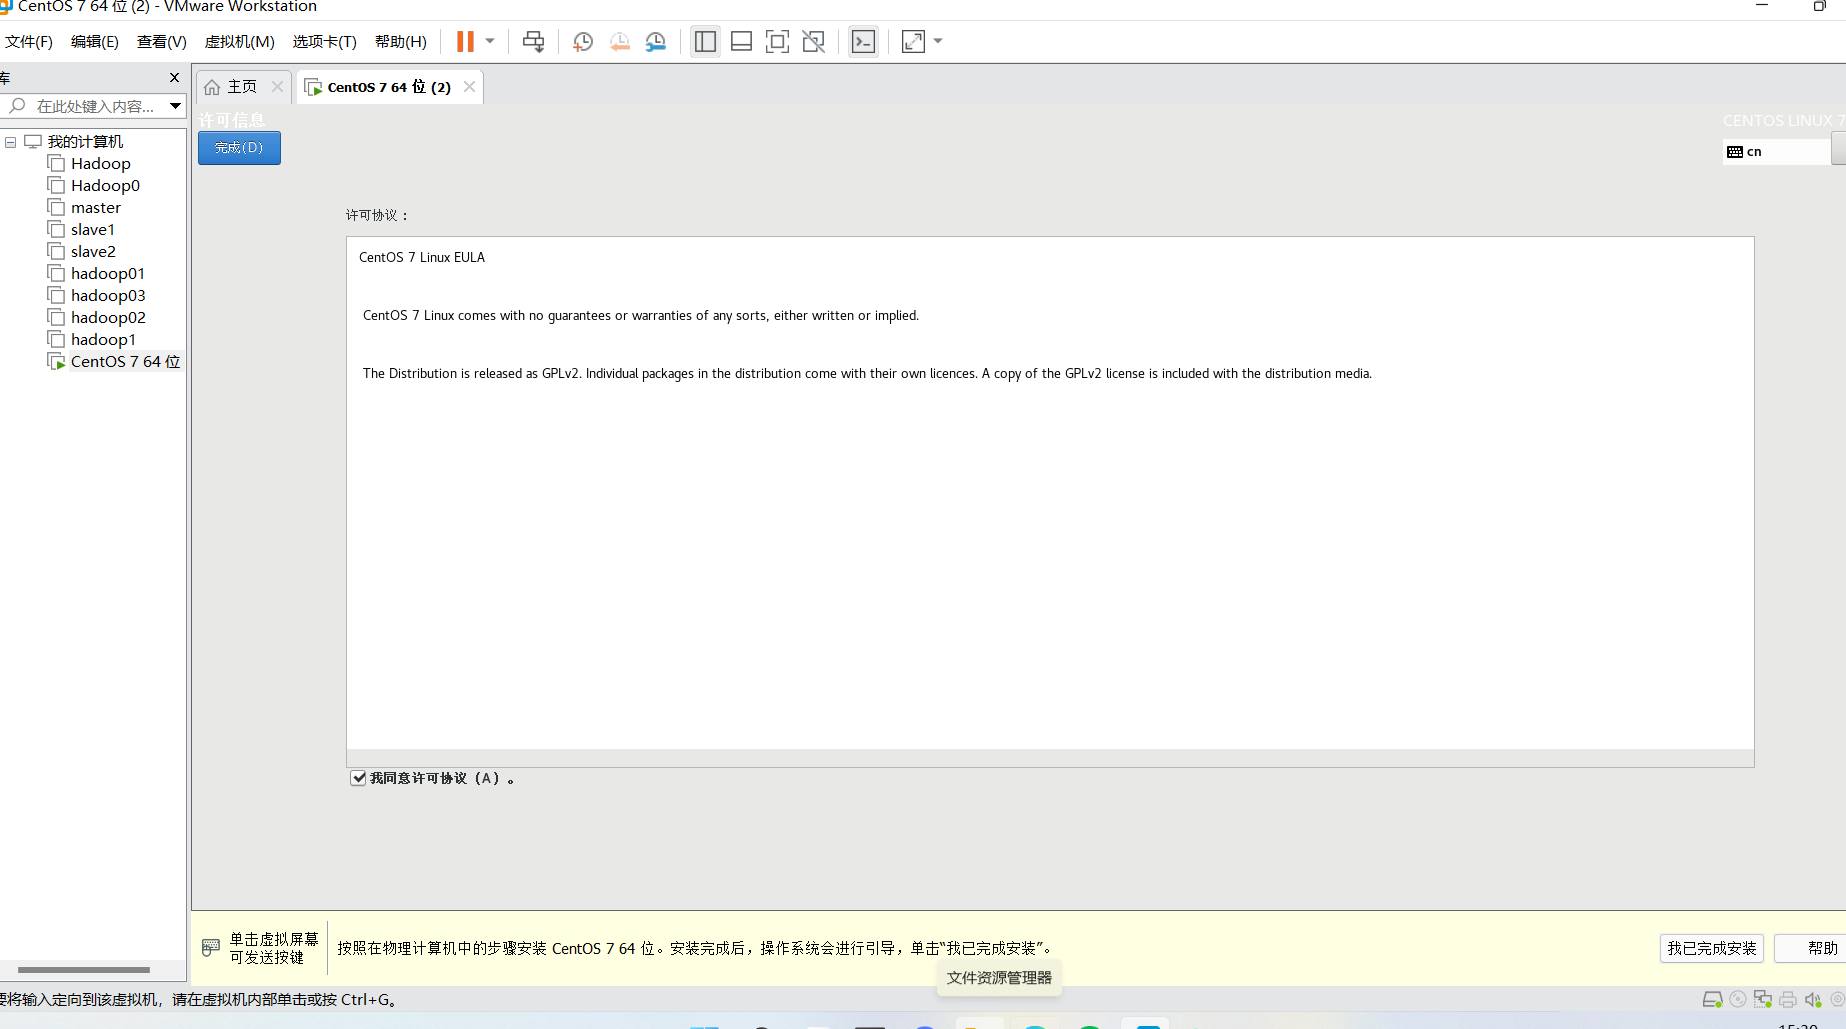
Task: Select the Hadoop virtual machine
Action: pyautogui.click(x=100, y=164)
